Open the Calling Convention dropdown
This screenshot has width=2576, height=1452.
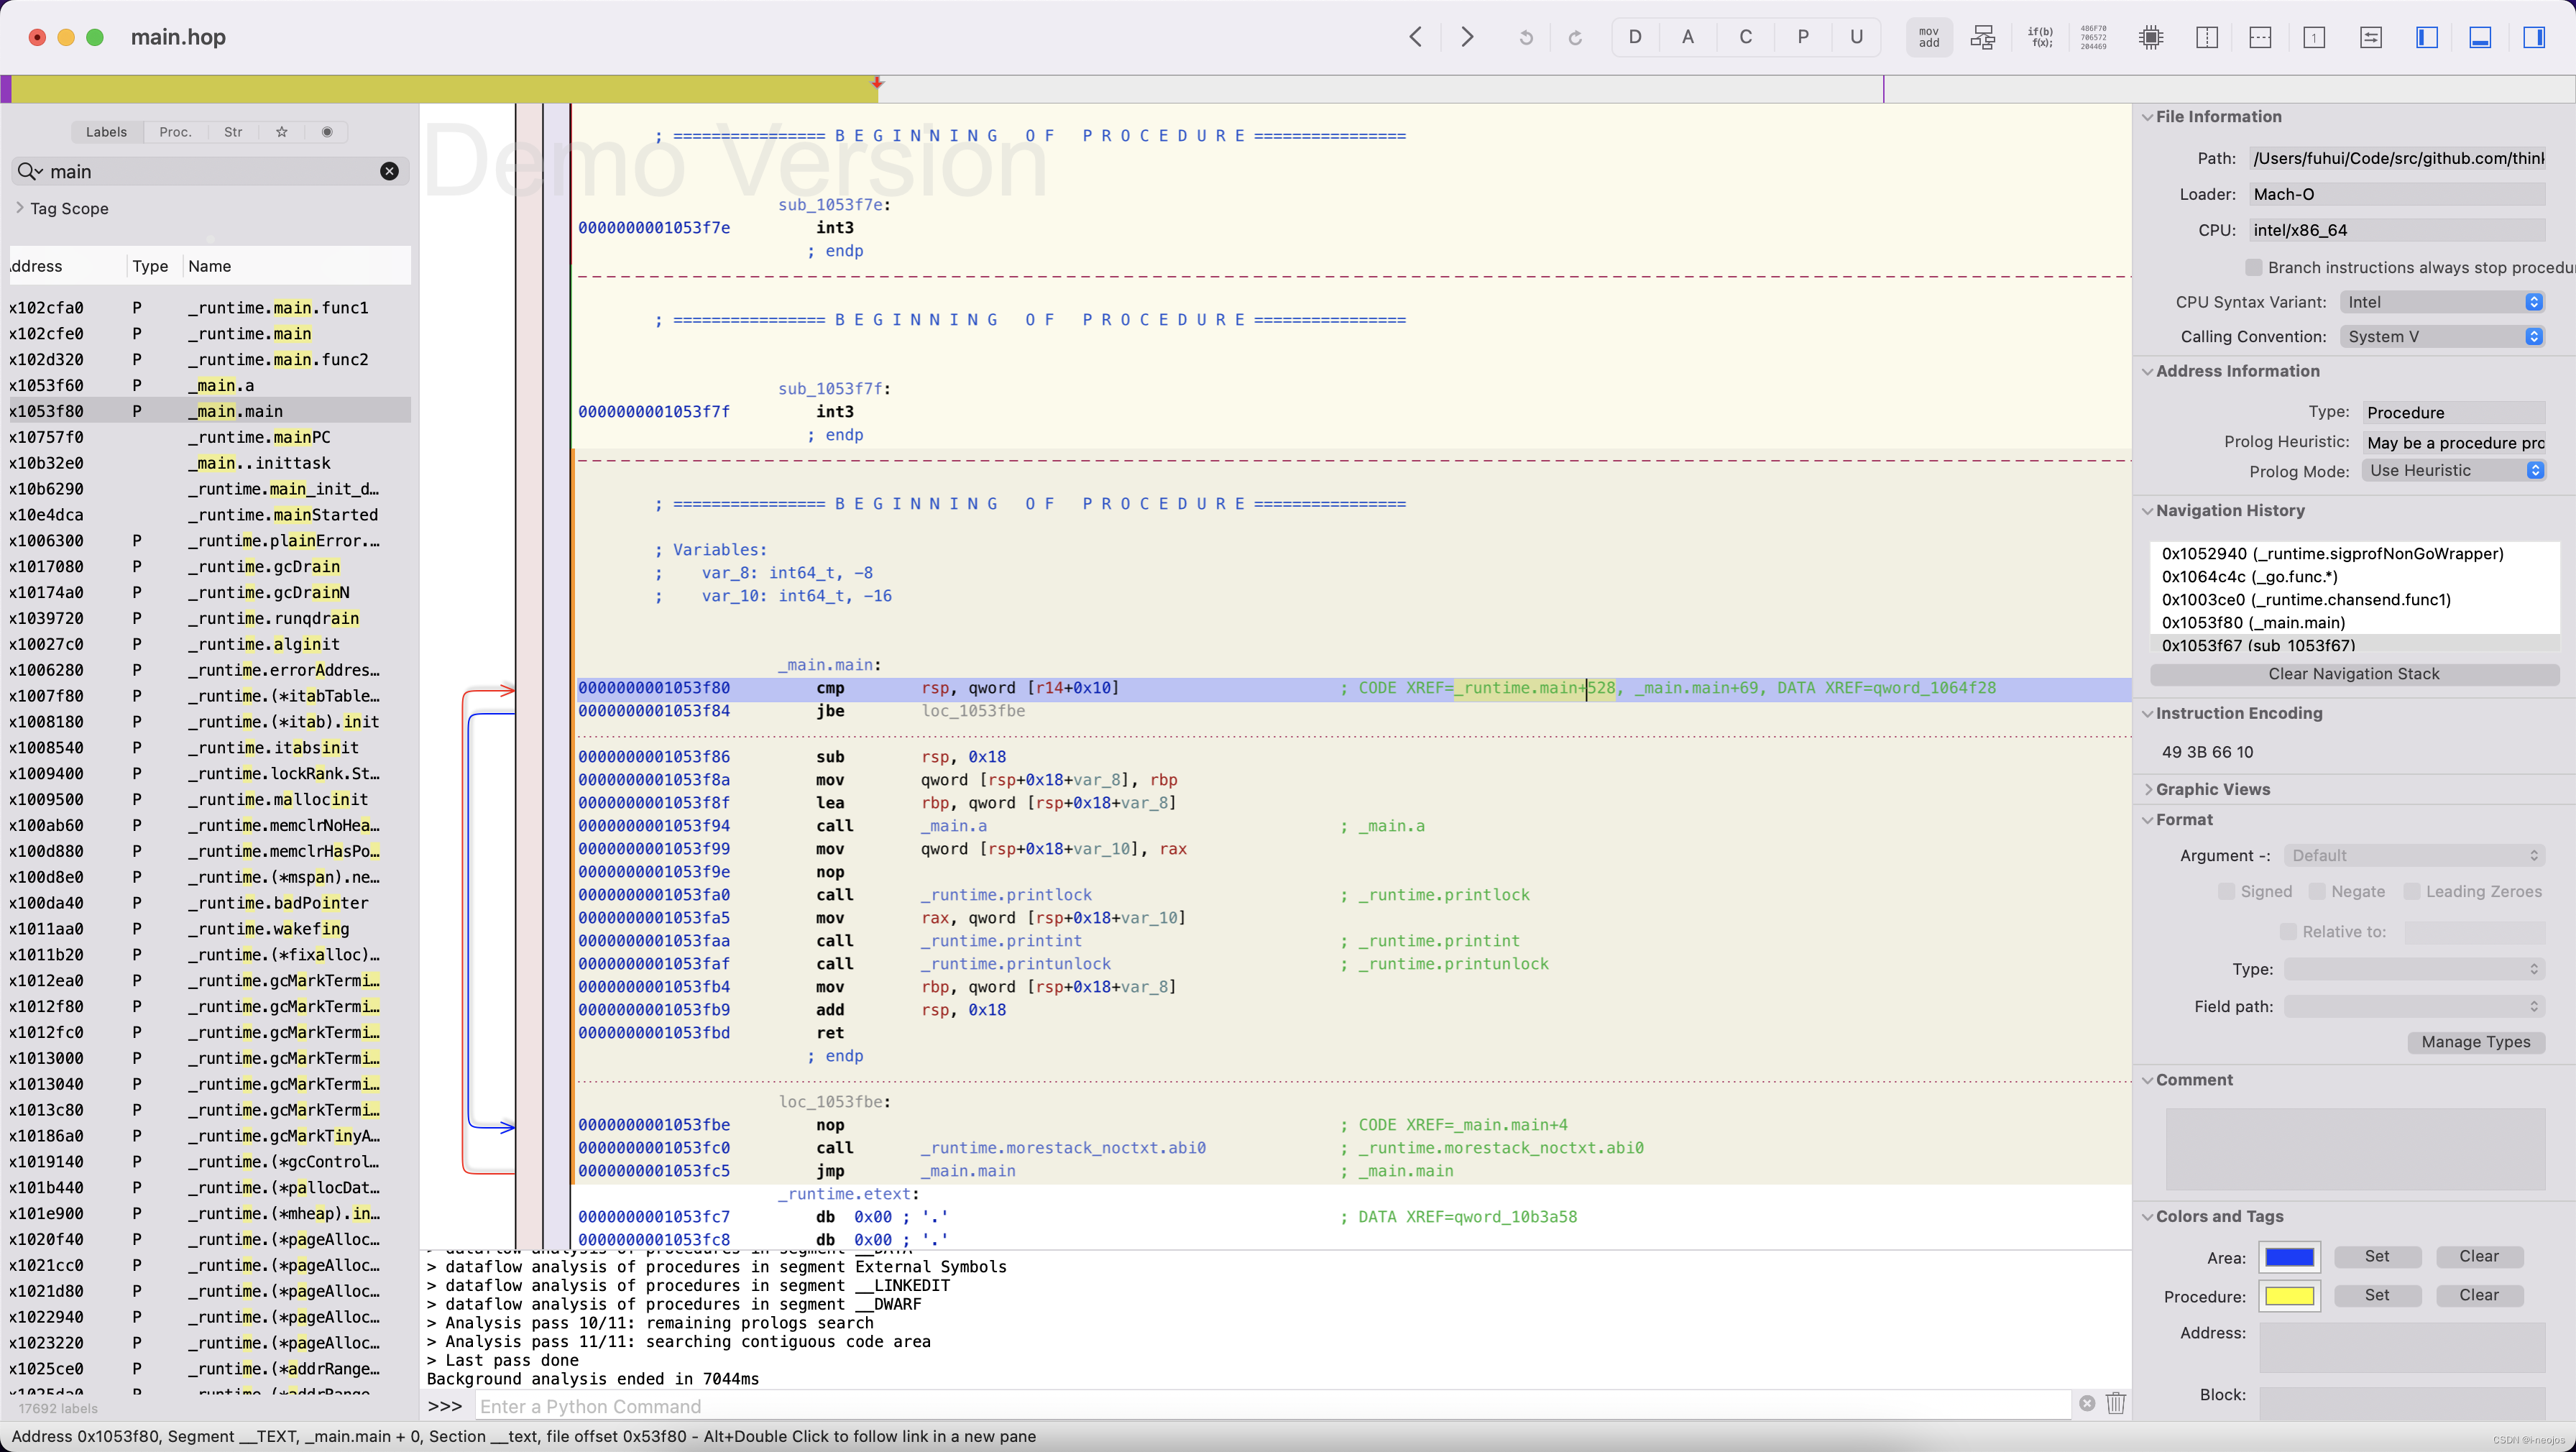pos(2447,338)
